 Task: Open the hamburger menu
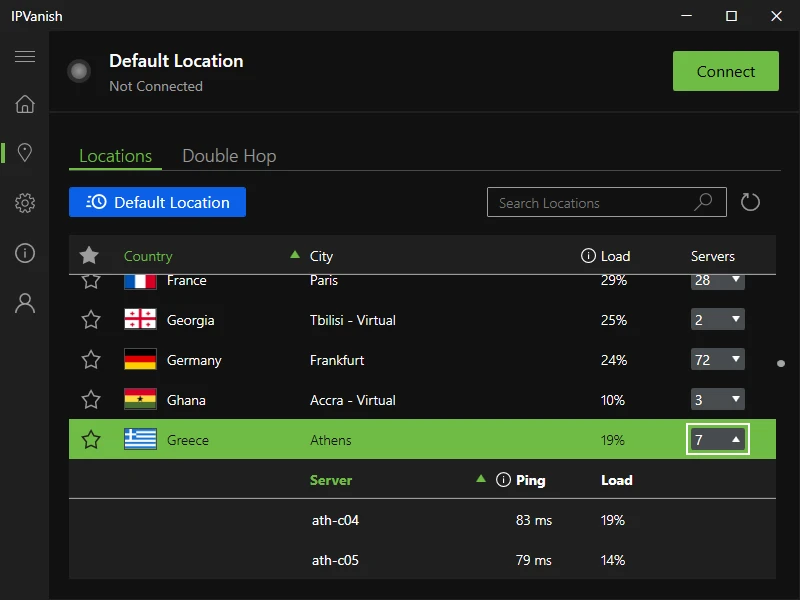pos(25,57)
